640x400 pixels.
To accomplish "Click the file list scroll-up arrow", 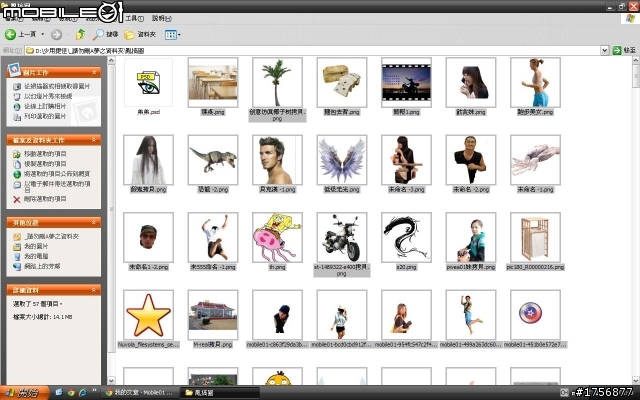I will pos(636,60).
